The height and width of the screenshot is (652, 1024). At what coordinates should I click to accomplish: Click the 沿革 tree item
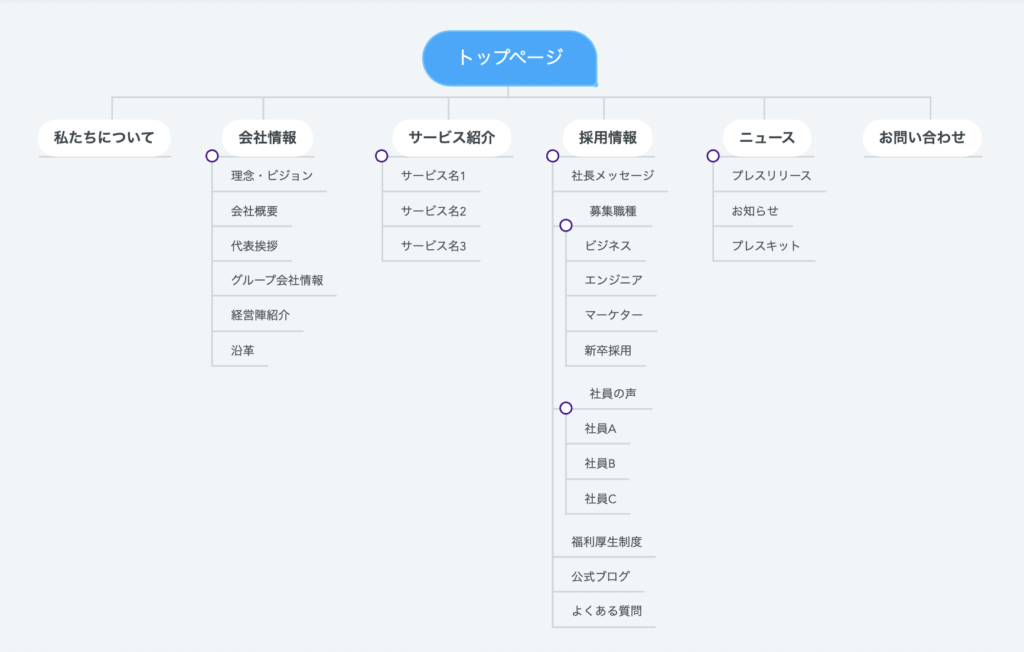tap(243, 351)
